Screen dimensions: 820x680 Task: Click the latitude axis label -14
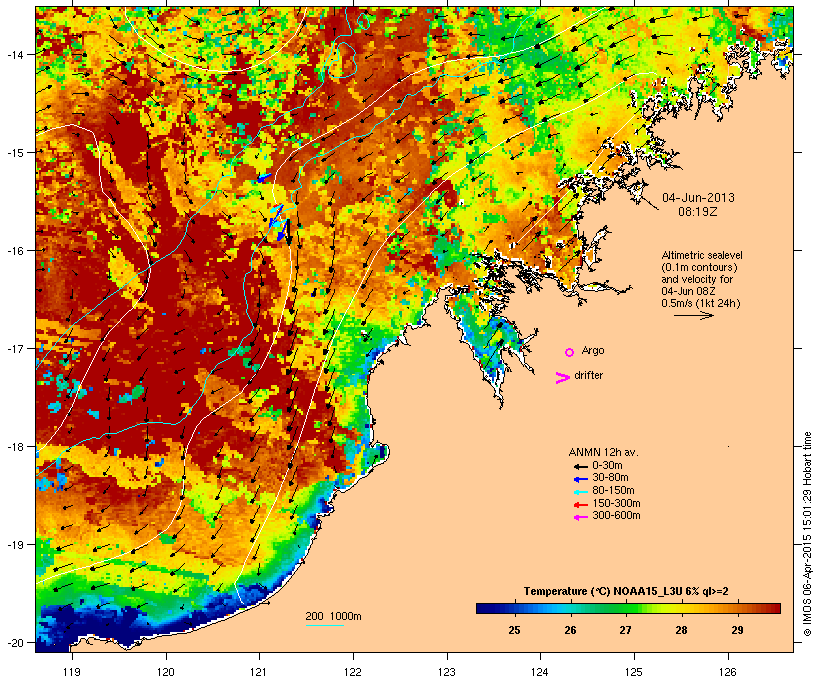[x=14, y=54]
